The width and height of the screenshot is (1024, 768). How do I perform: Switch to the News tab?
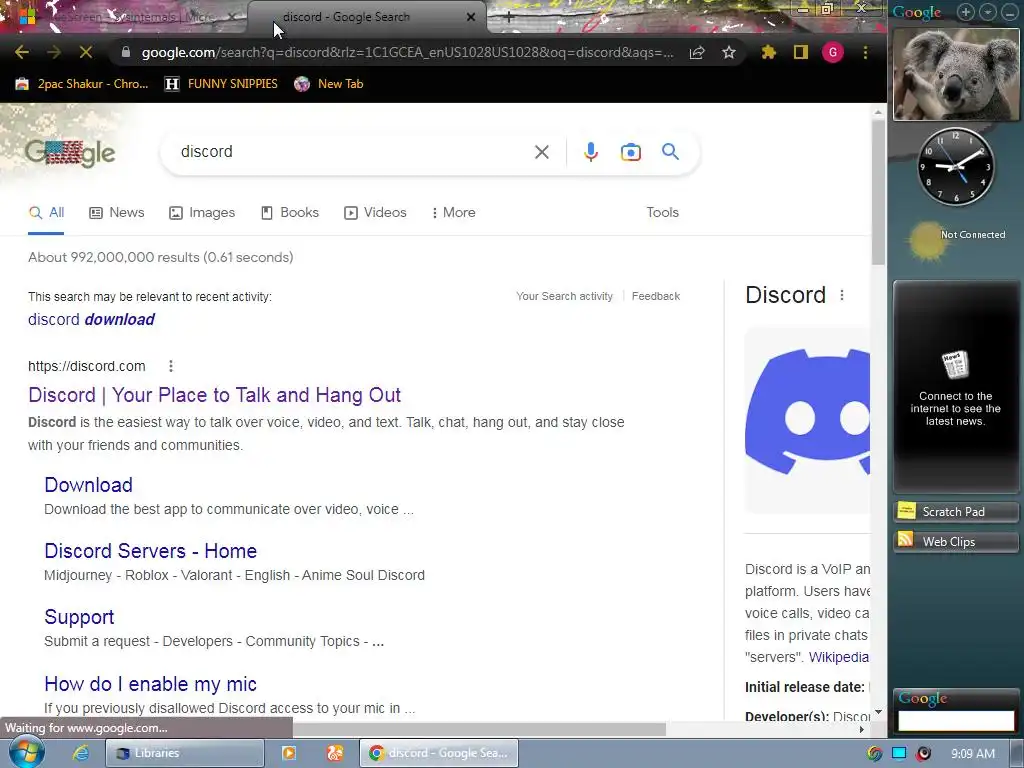tap(117, 213)
